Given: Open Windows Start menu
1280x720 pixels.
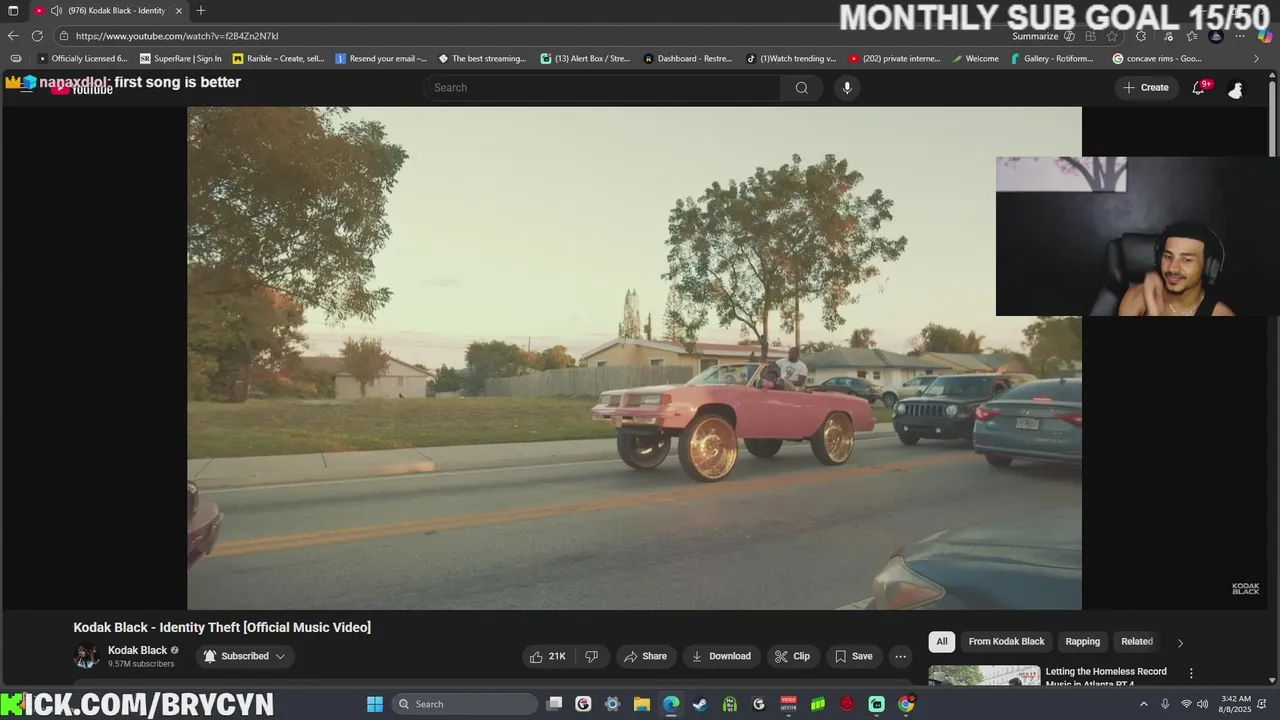Looking at the screenshot, I should tap(375, 704).
